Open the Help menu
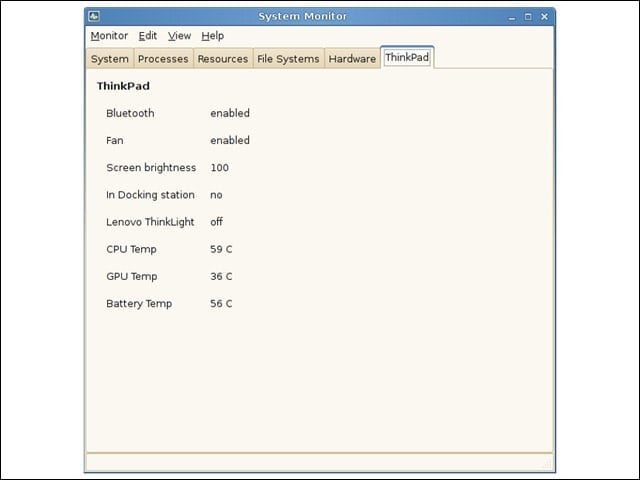The height and width of the screenshot is (480, 640). [x=213, y=36]
